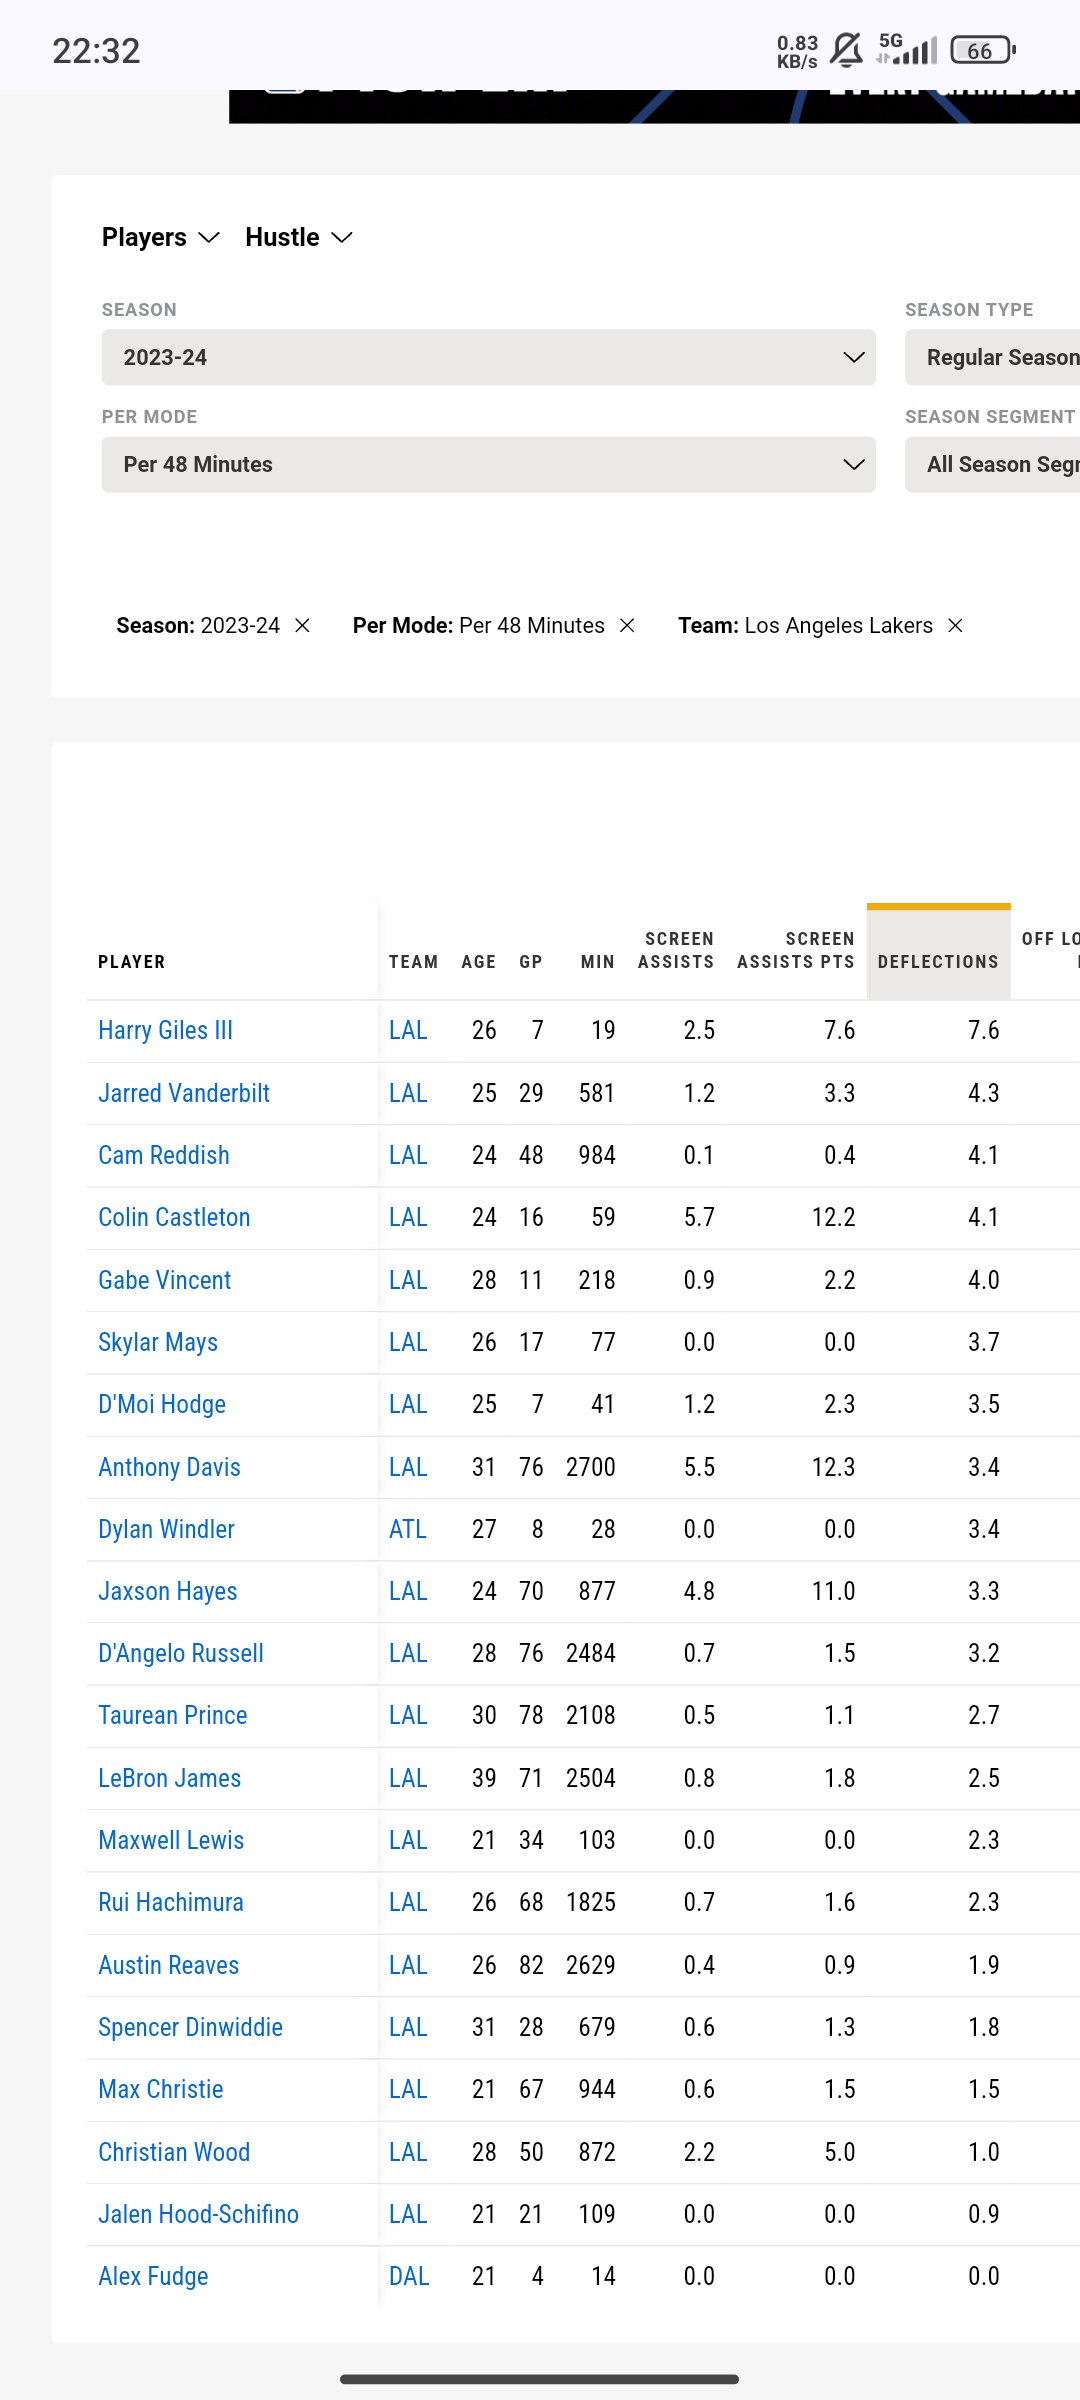Open Alex Fudge player page
Viewport: 1080px width, 2400px height.
[x=153, y=2276]
